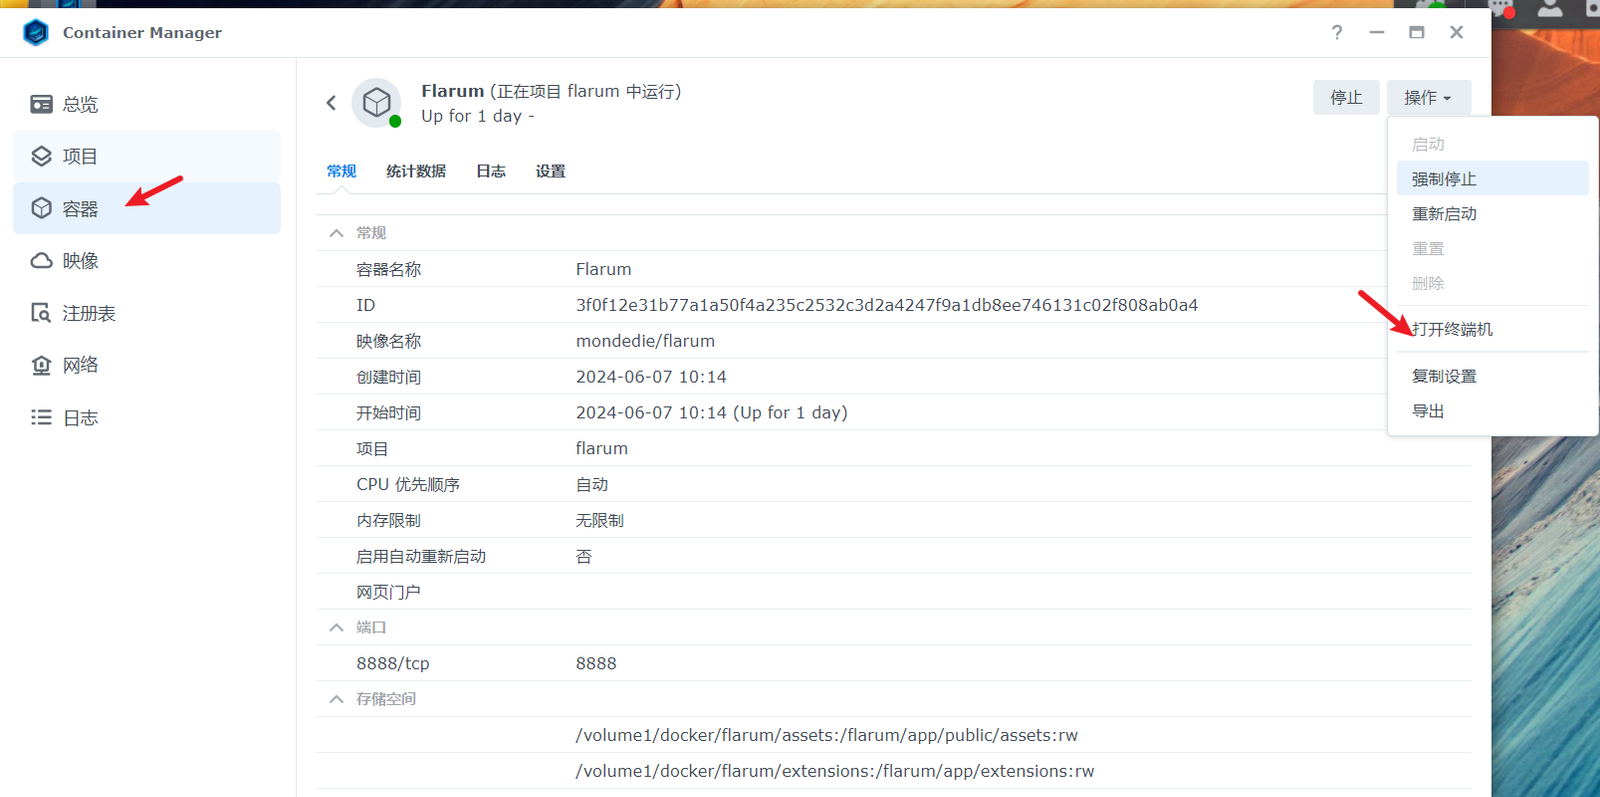Click start time value with Up for 1 day
The image size is (1600, 797).
712,412
